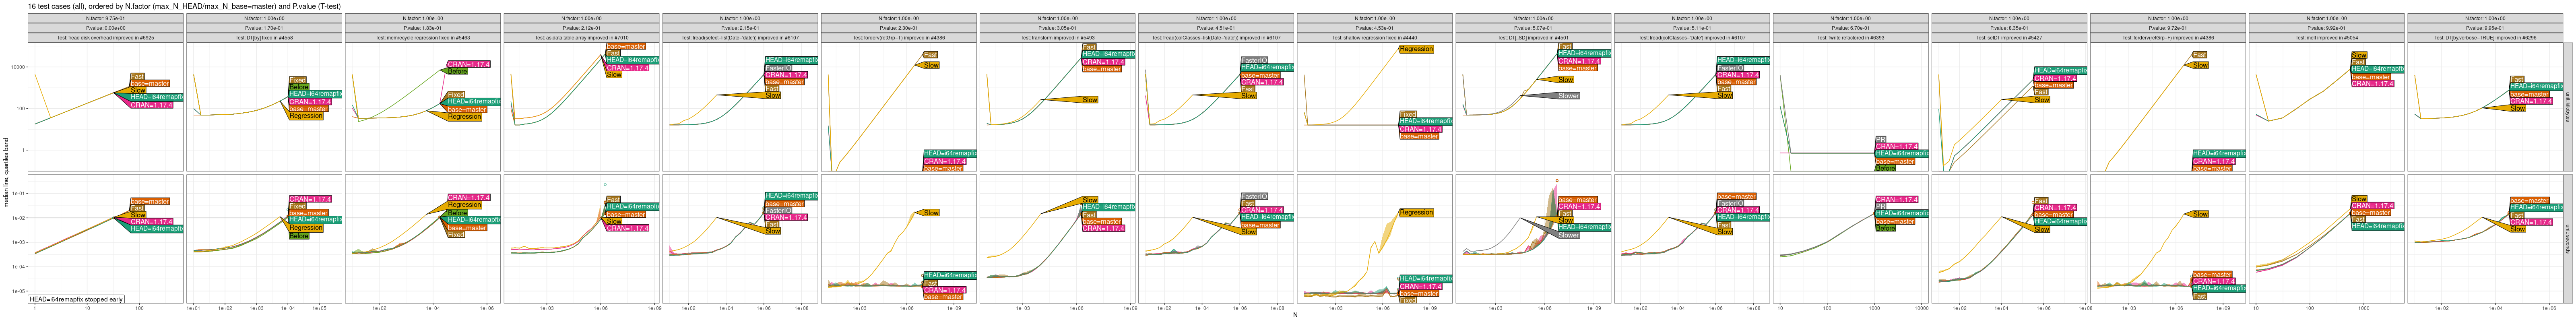
Task: Click the 'HEAD=i64remapfix stopped early' label
Action: [76, 299]
